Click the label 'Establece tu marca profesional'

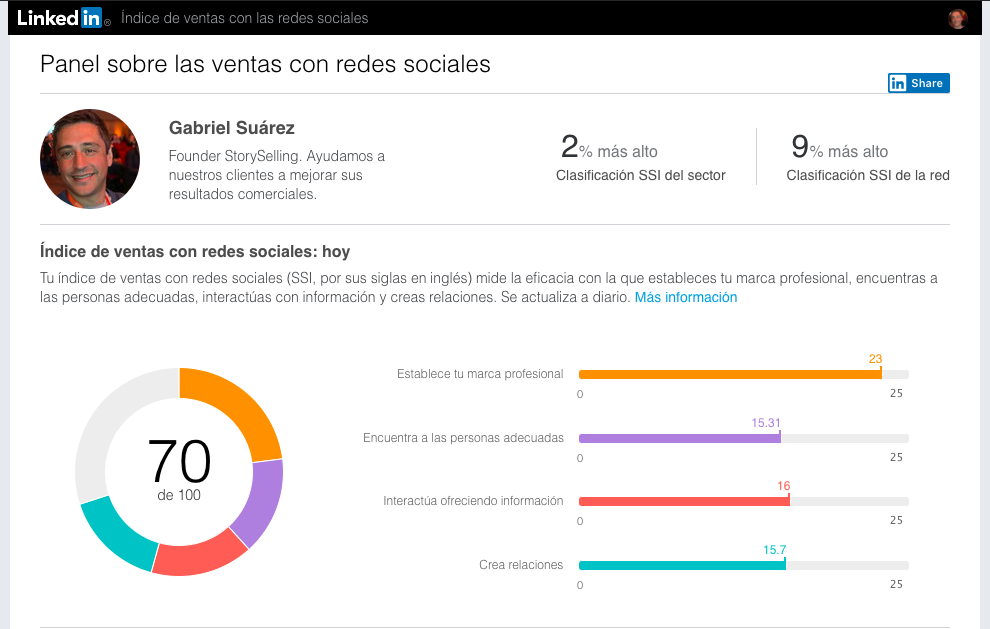(x=480, y=374)
